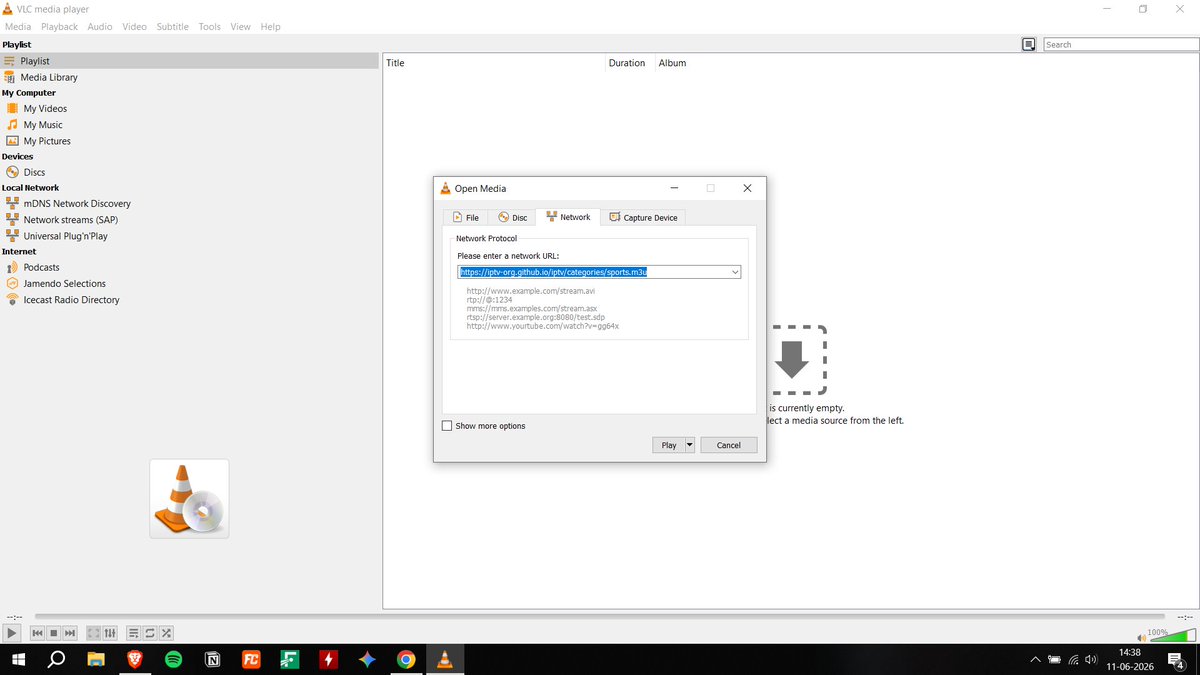
Task: Toggle the playlist view button
Action: click(134, 633)
